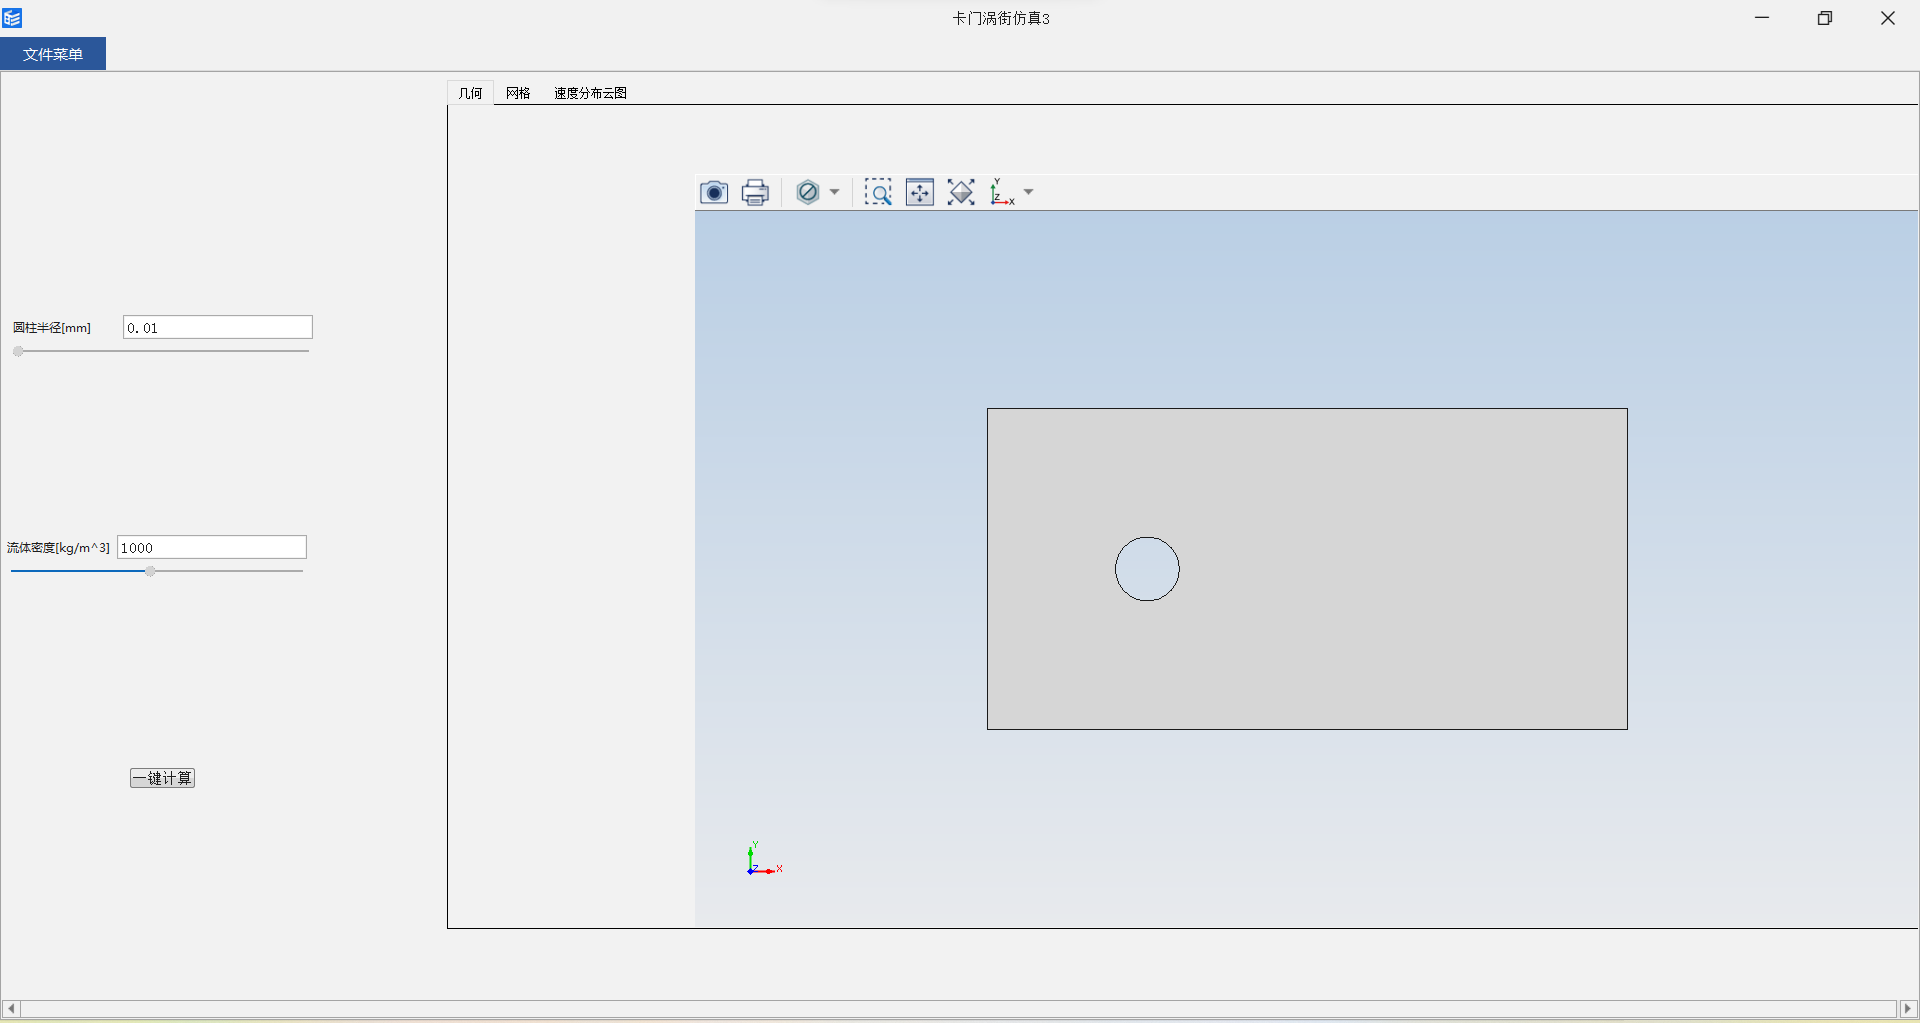The width and height of the screenshot is (1920, 1023).
Task: Click the transparency sphere icon
Action: coord(808,192)
